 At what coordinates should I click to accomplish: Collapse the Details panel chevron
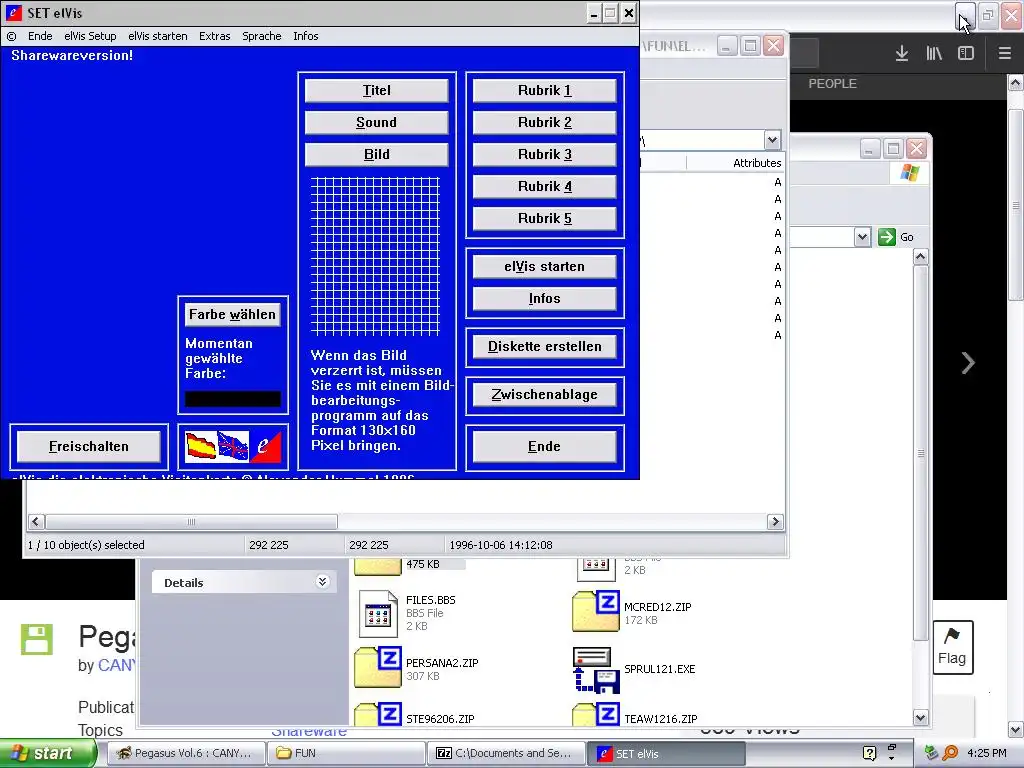323,582
